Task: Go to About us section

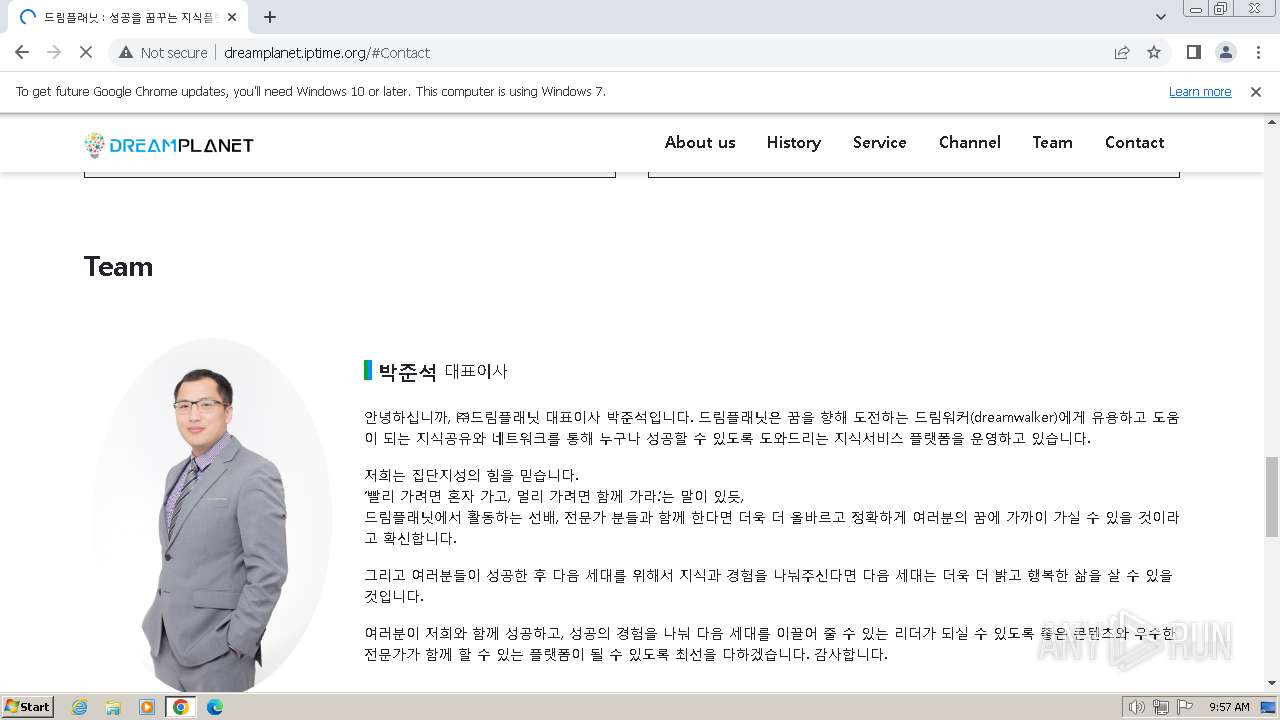Action: click(x=700, y=142)
